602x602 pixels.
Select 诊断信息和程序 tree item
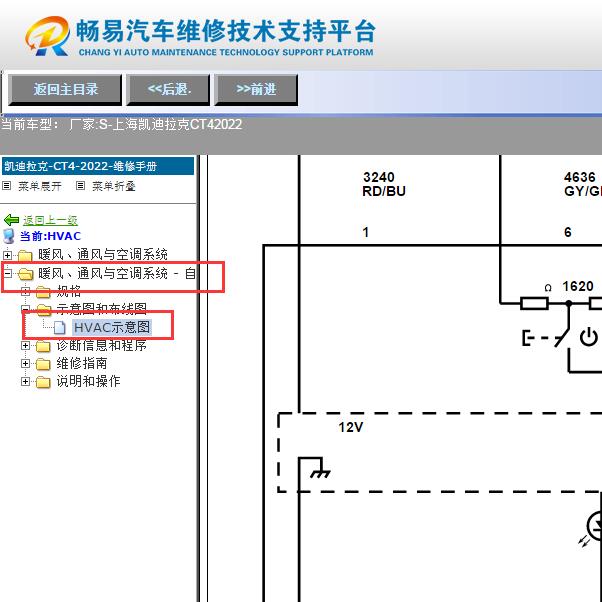click(102, 346)
